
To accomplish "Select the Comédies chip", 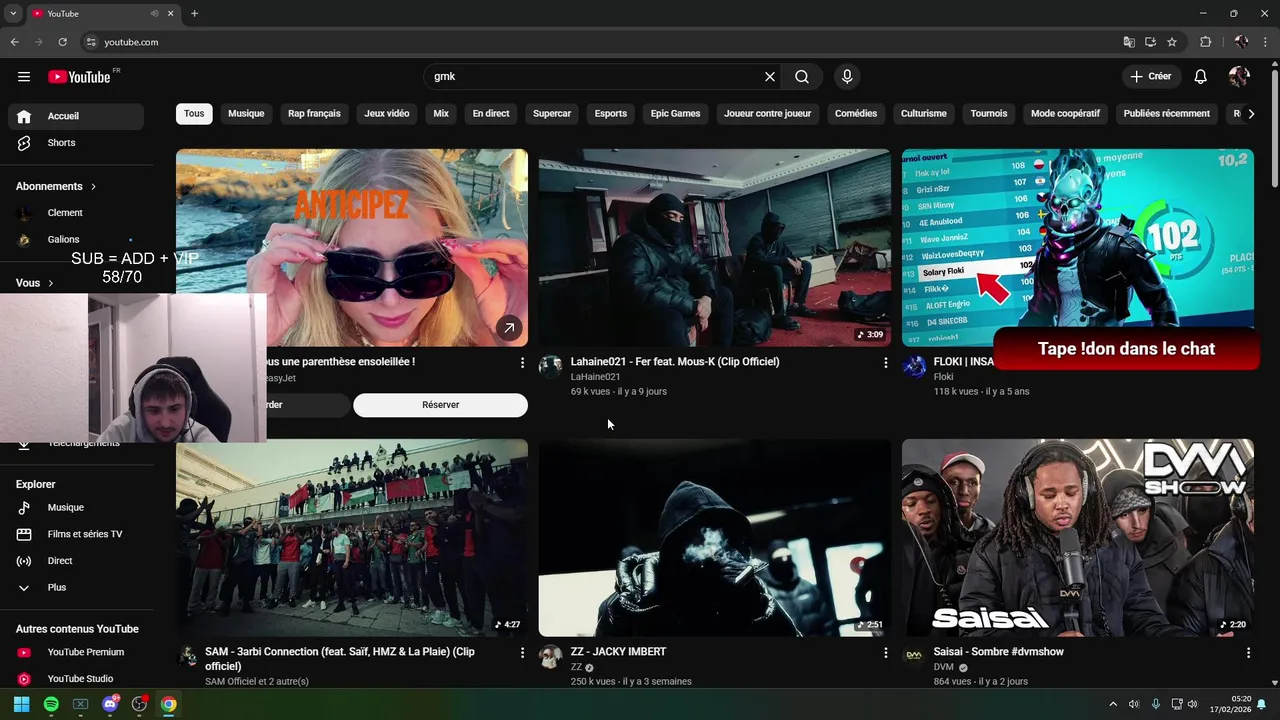I will [x=856, y=114].
